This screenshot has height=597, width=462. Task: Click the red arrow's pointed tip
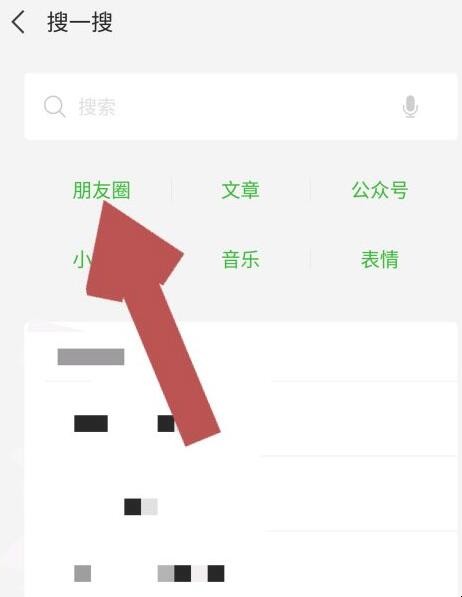(104, 204)
